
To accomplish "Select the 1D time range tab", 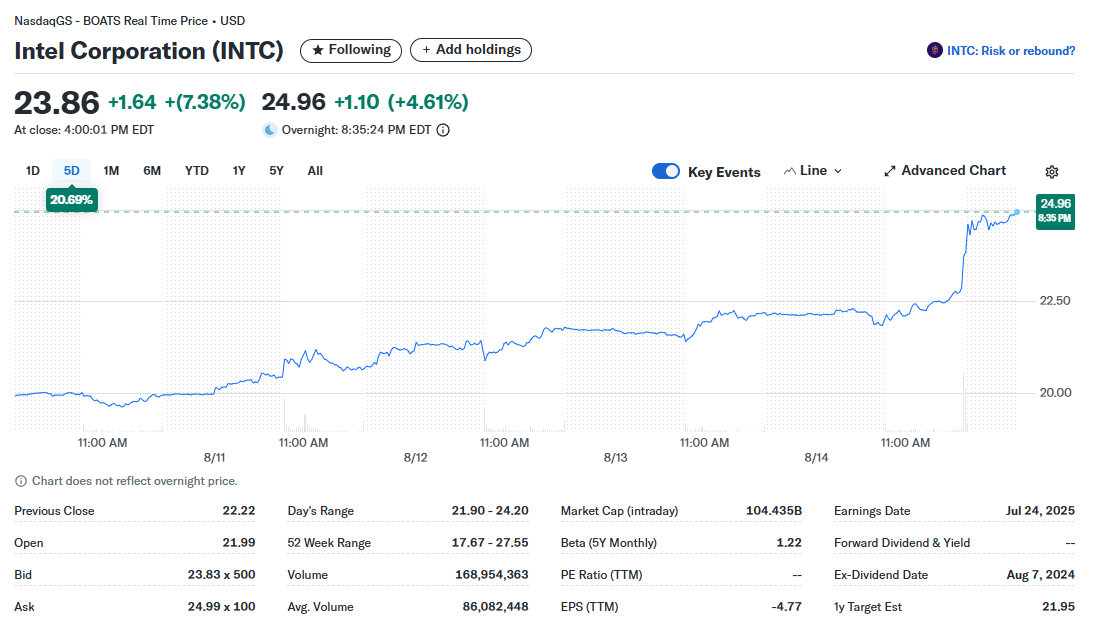I will (x=33, y=171).
